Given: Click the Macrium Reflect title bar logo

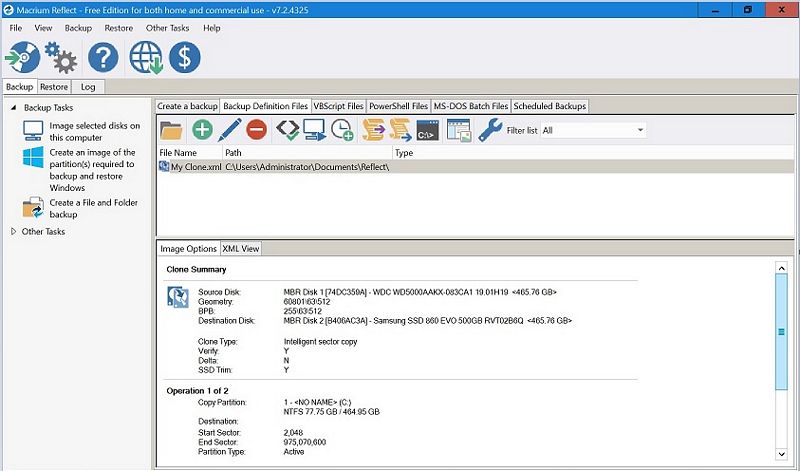Looking at the screenshot, I should click(8, 9).
